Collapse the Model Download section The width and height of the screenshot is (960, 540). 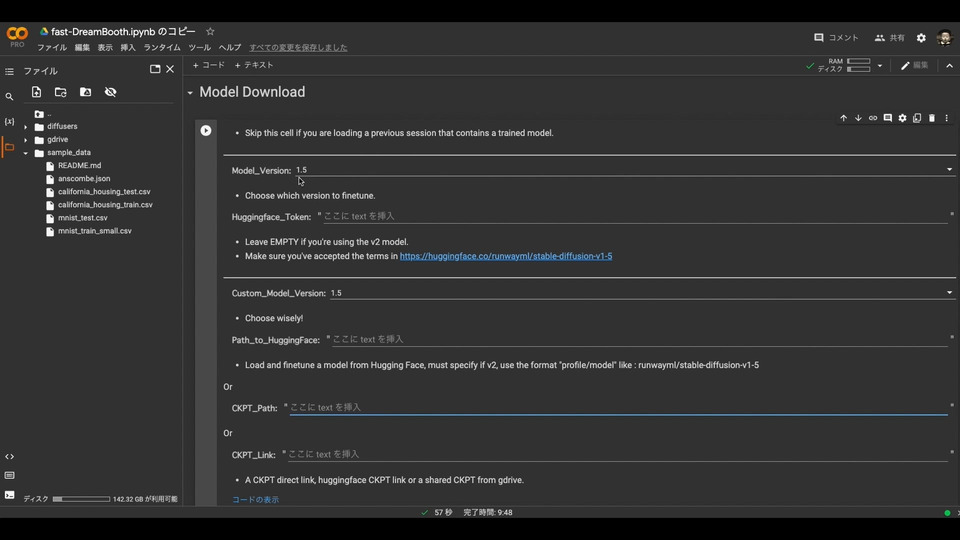coord(189,93)
